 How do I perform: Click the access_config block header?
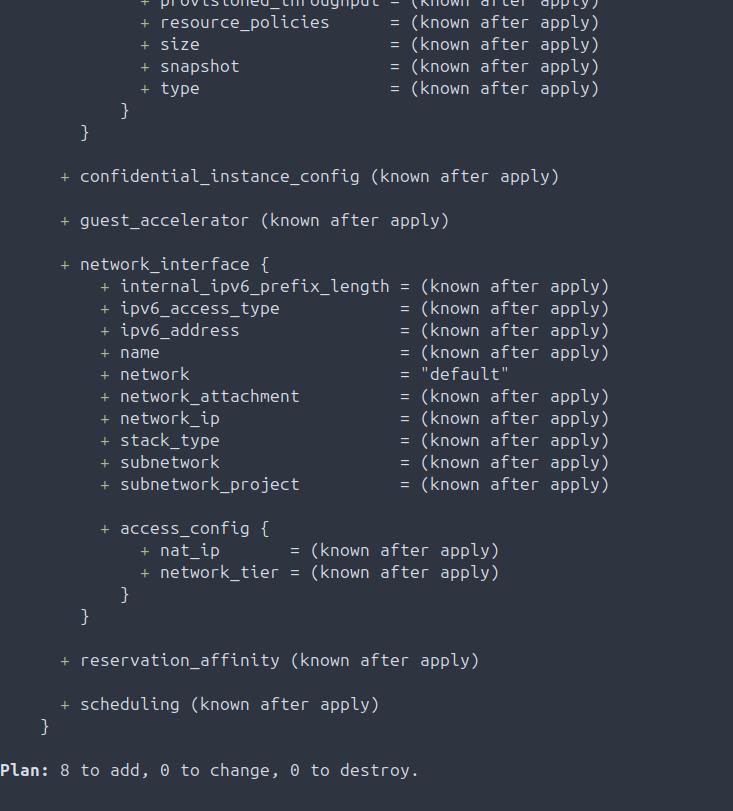tap(184, 528)
